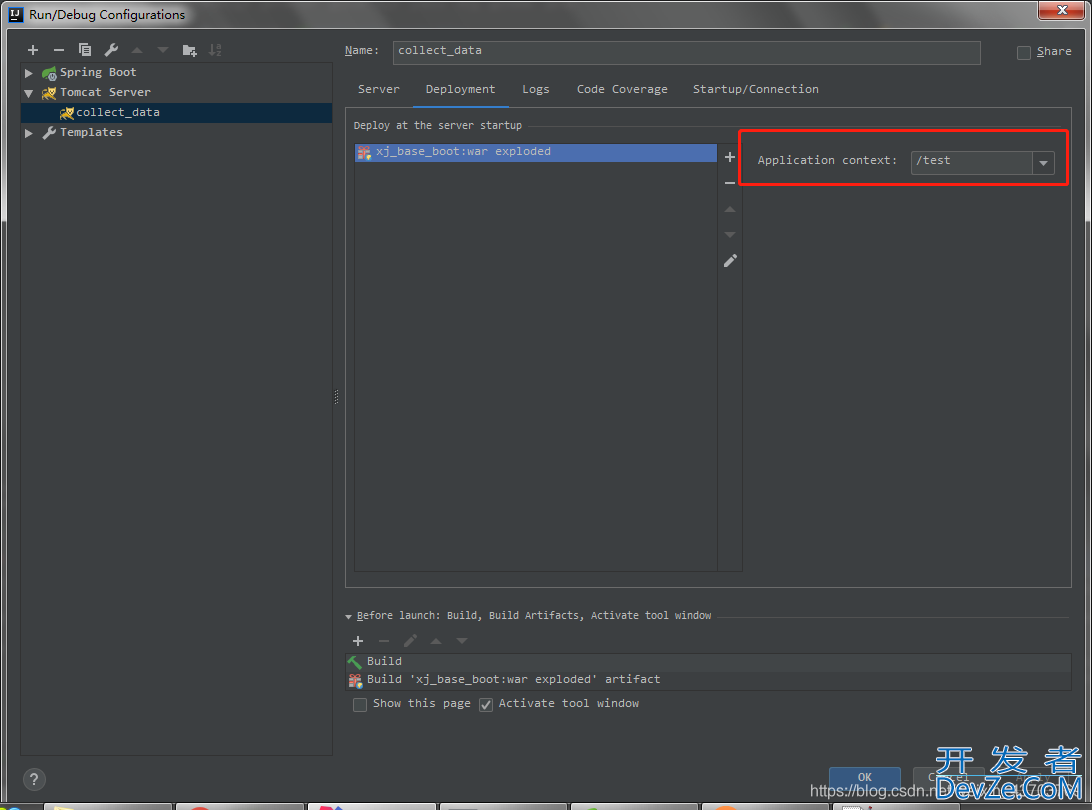The width and height of the screenshot is (1092, 810).
Task: Select Build row in before-launch list
Action: click(x=708, y=662)
